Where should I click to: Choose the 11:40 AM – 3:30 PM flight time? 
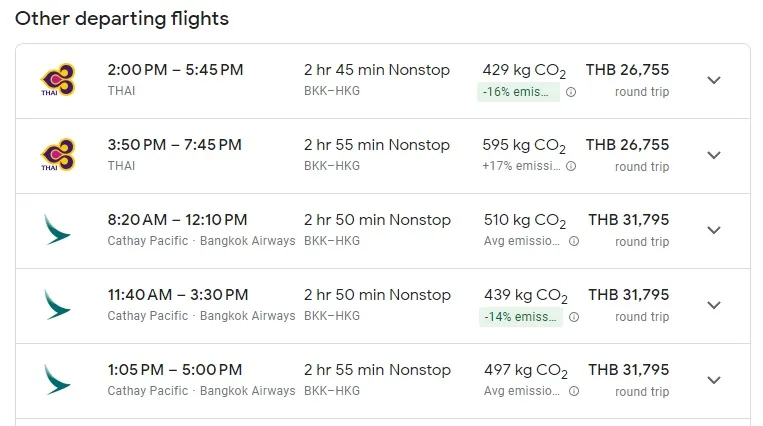[x=178, y=295]
